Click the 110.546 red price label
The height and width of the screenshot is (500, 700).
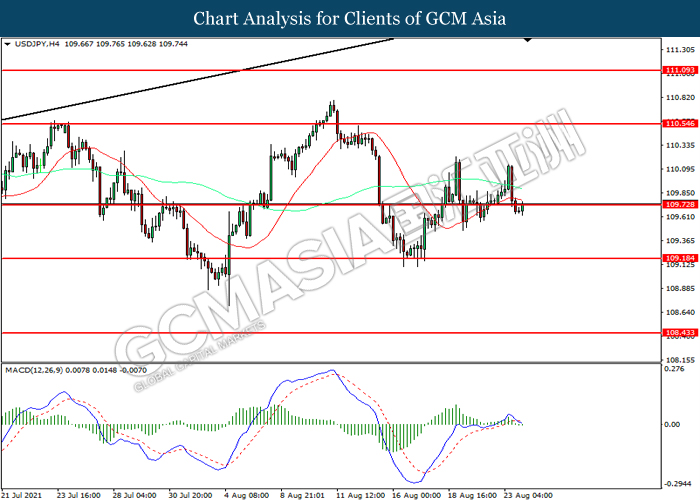point(680,123)
